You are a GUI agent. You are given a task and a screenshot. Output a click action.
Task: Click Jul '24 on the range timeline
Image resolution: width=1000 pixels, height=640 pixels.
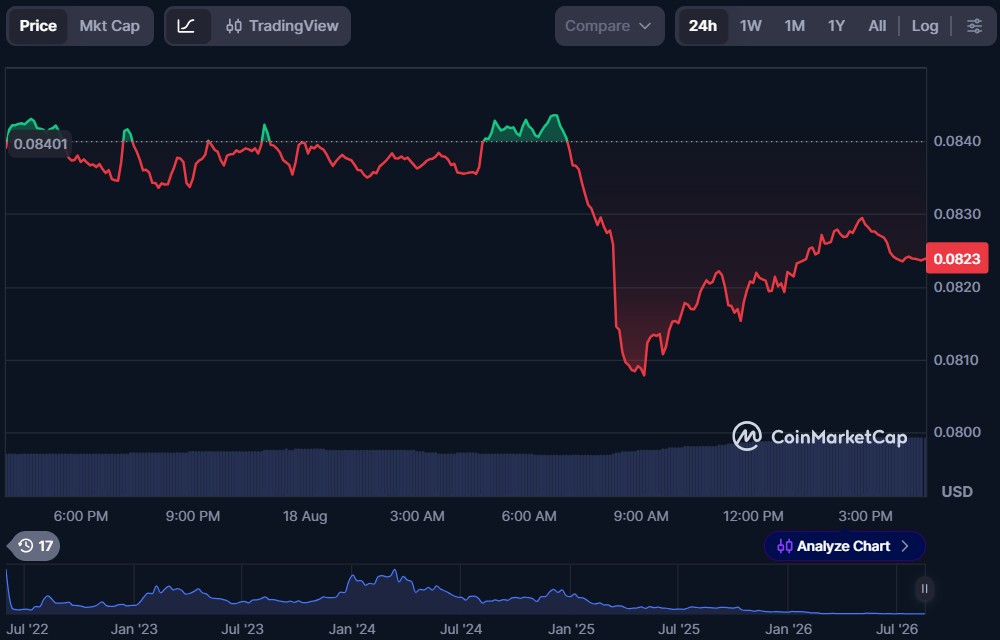click(461, 630)
